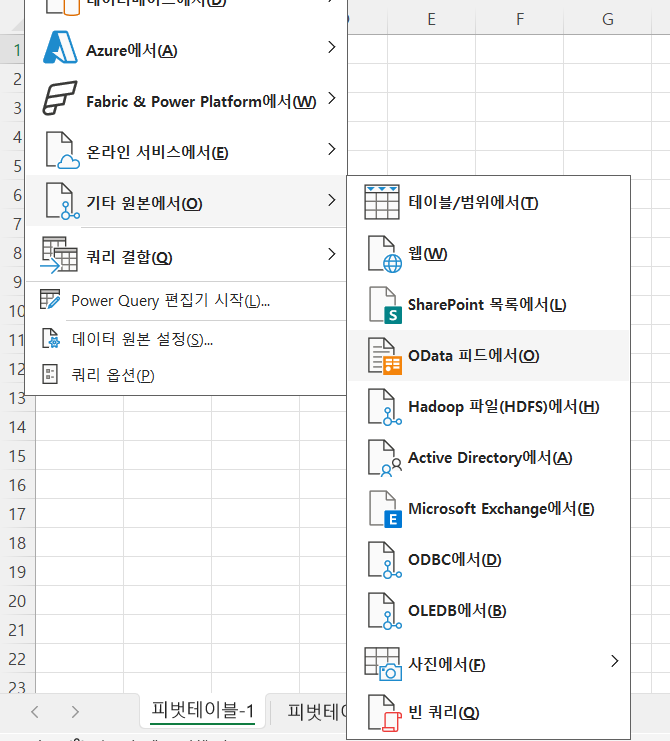Launch Power Query 편집기 시작(L)
This screenshot has width=670, height=741.
(x=186, y=301)
